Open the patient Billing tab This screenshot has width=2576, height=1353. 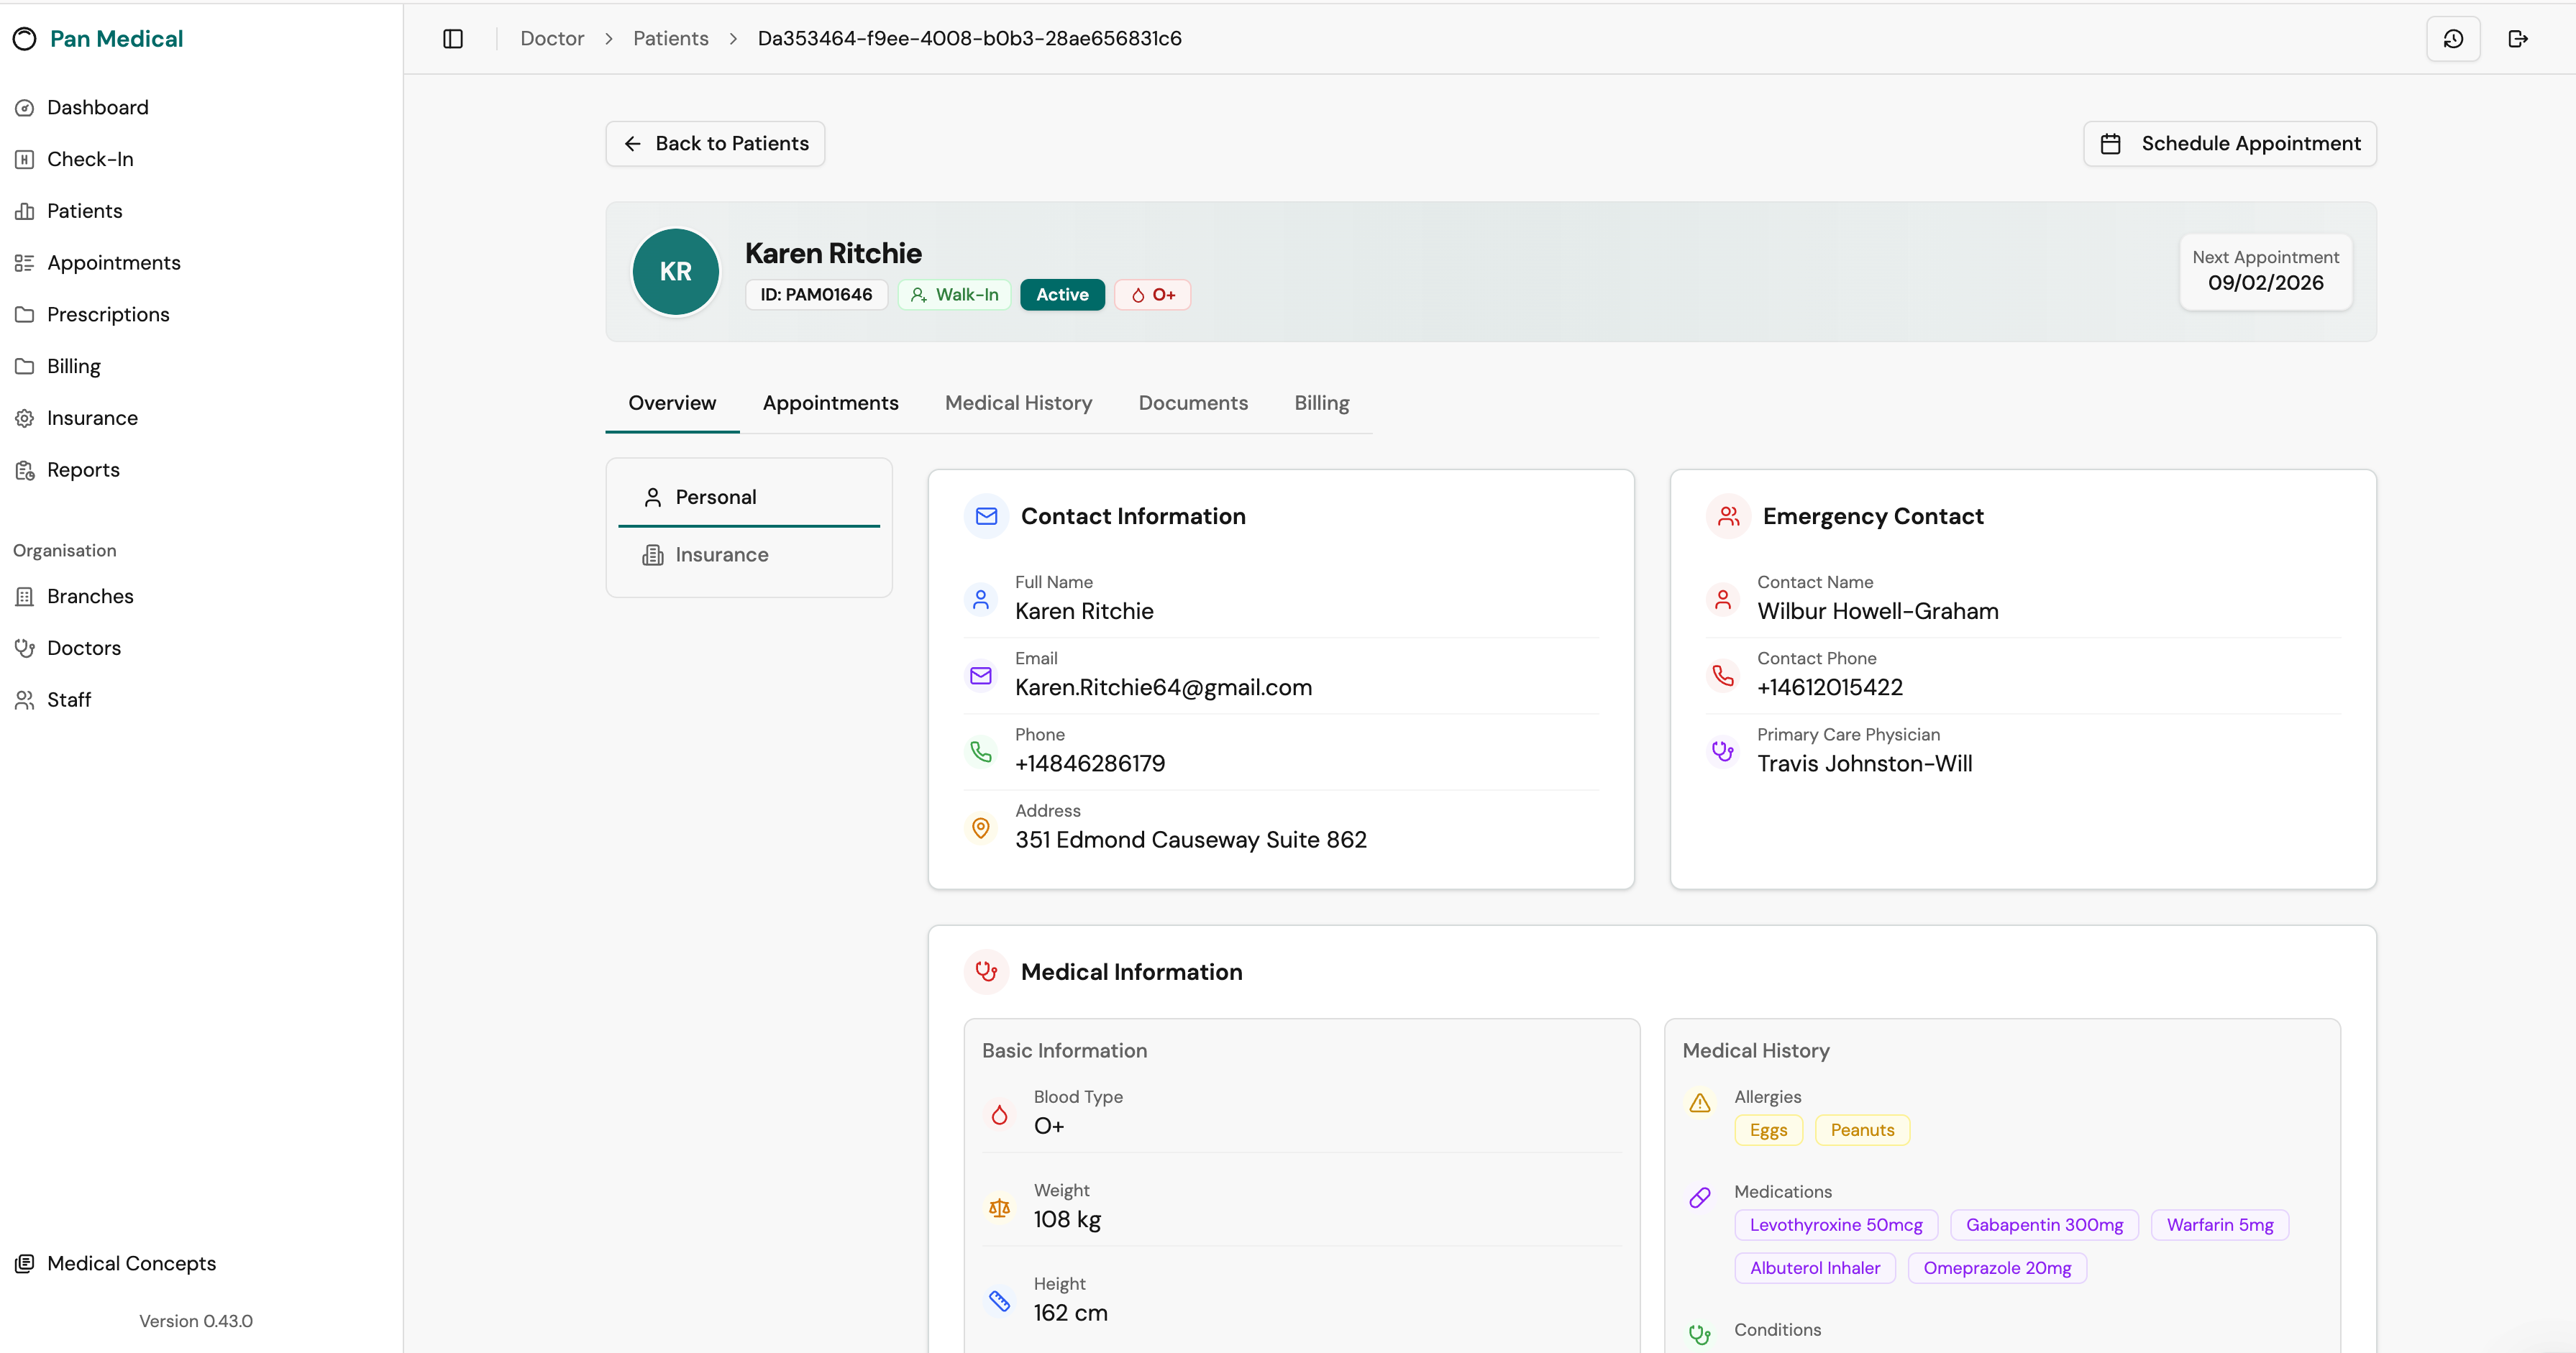pyautogui.click(x=1321, y=403)
